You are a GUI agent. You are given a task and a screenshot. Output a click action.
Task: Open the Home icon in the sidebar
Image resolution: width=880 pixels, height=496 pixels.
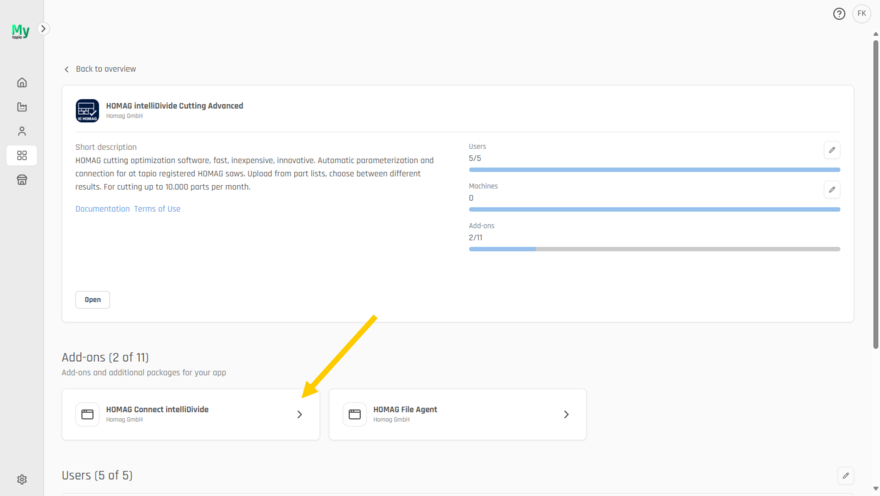pos(22,82)
